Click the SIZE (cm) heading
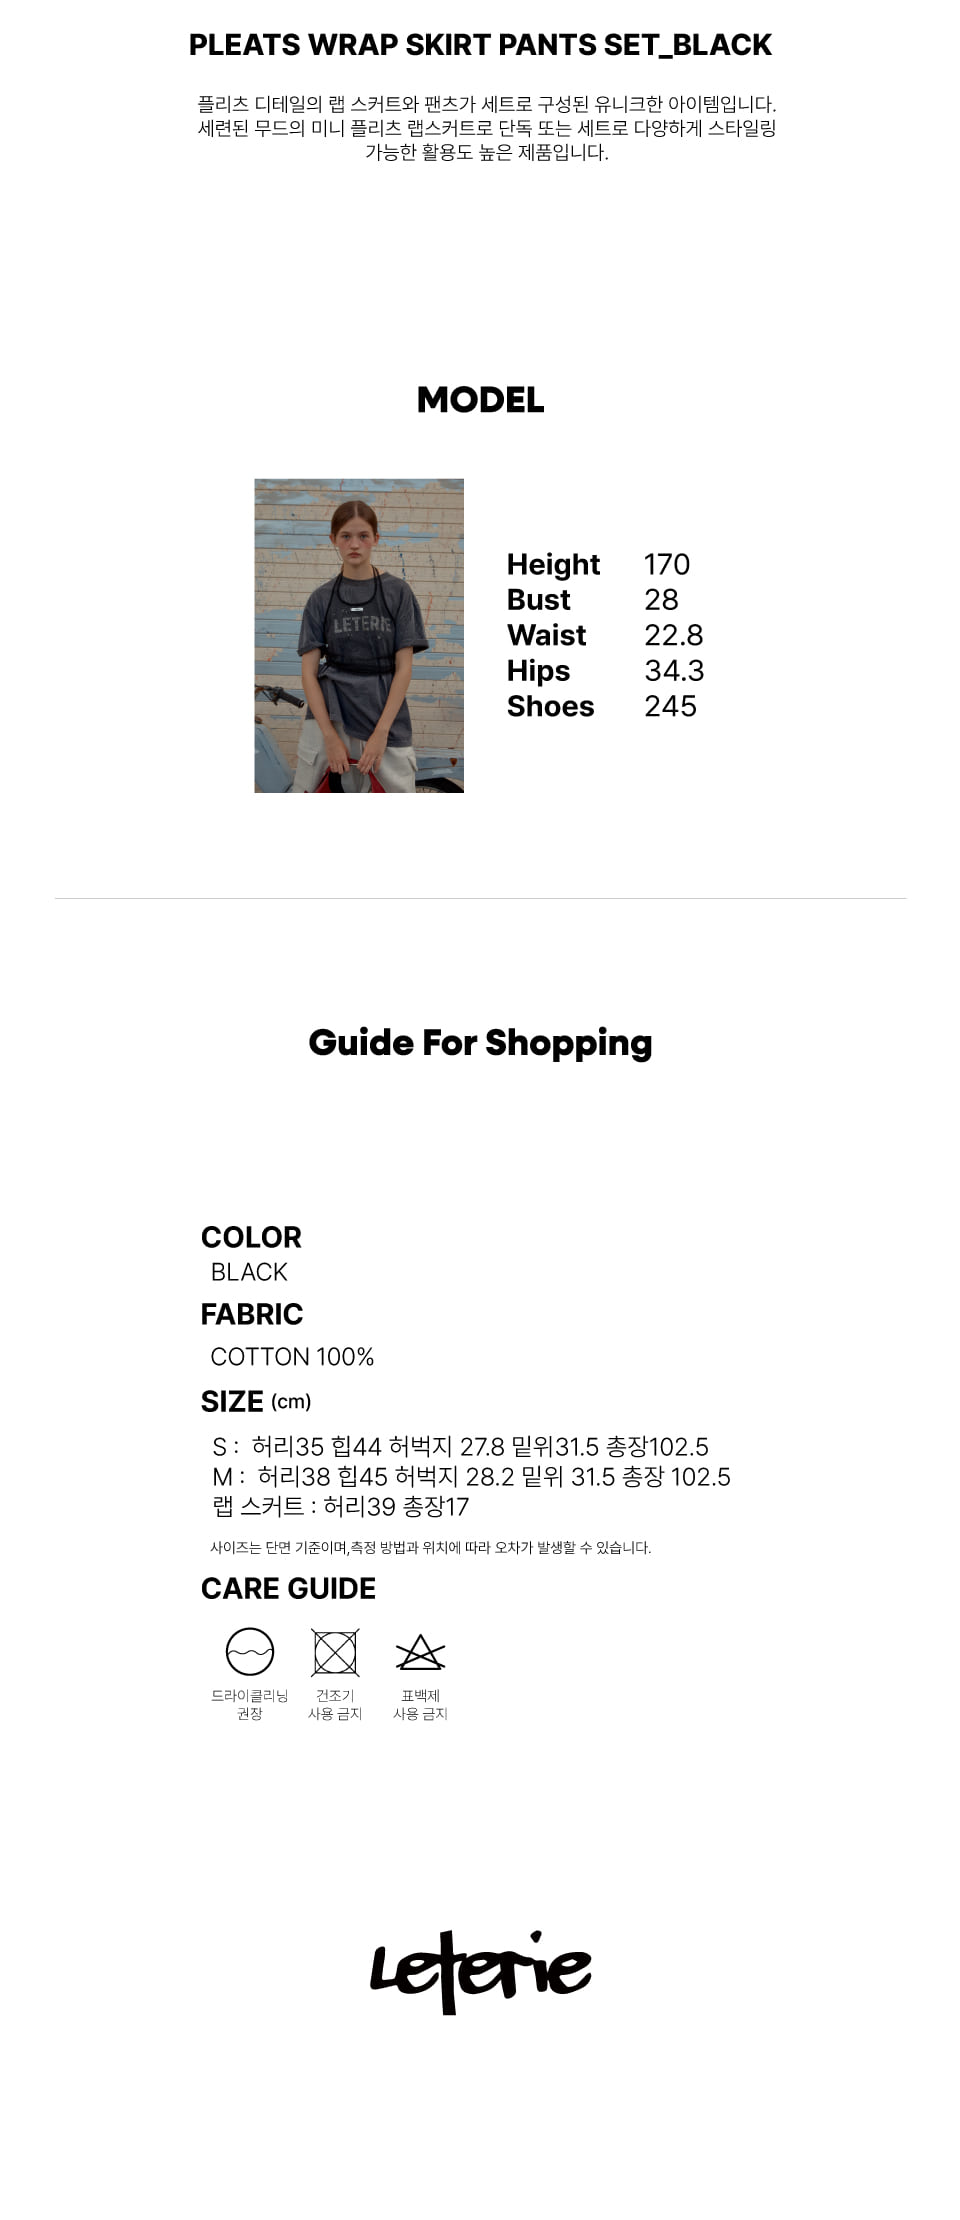The image size is (960, 2220). pos(256,1402)
